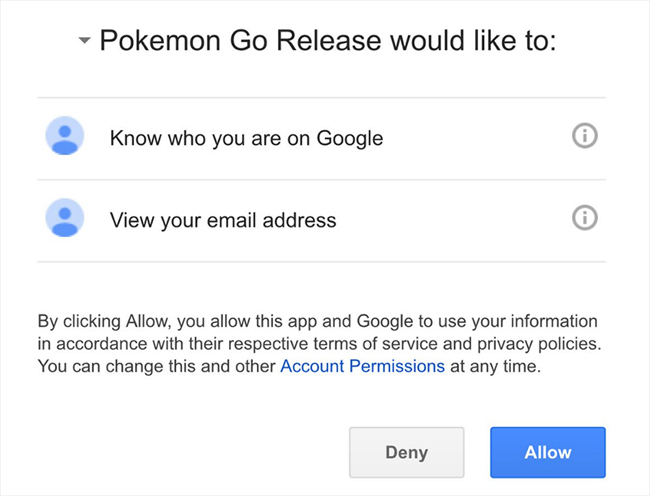Click the info icon for View your email address
Viewport: 650px width, 496px height.
click(584, 217)
